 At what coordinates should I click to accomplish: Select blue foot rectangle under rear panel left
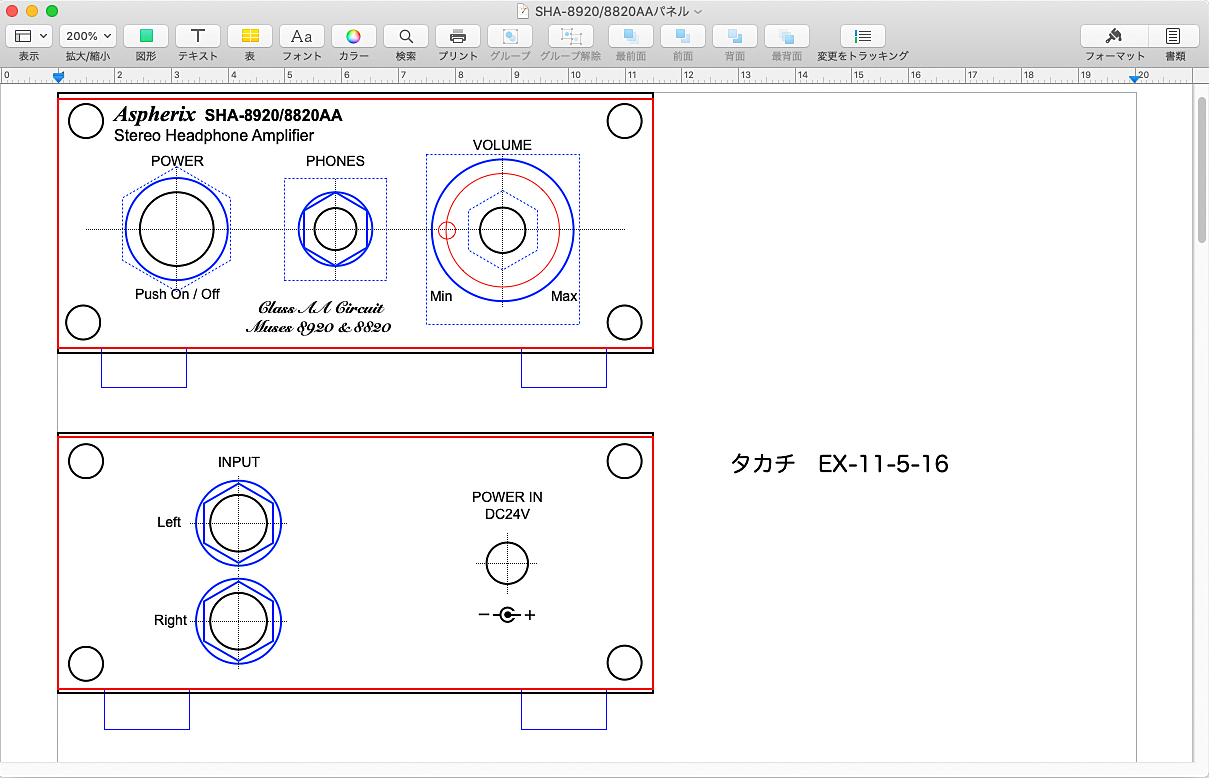point(147,711)
